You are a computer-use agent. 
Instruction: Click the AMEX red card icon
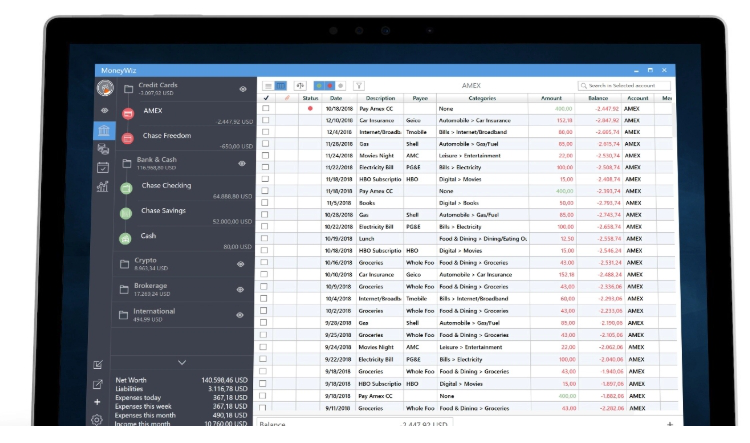128,113
